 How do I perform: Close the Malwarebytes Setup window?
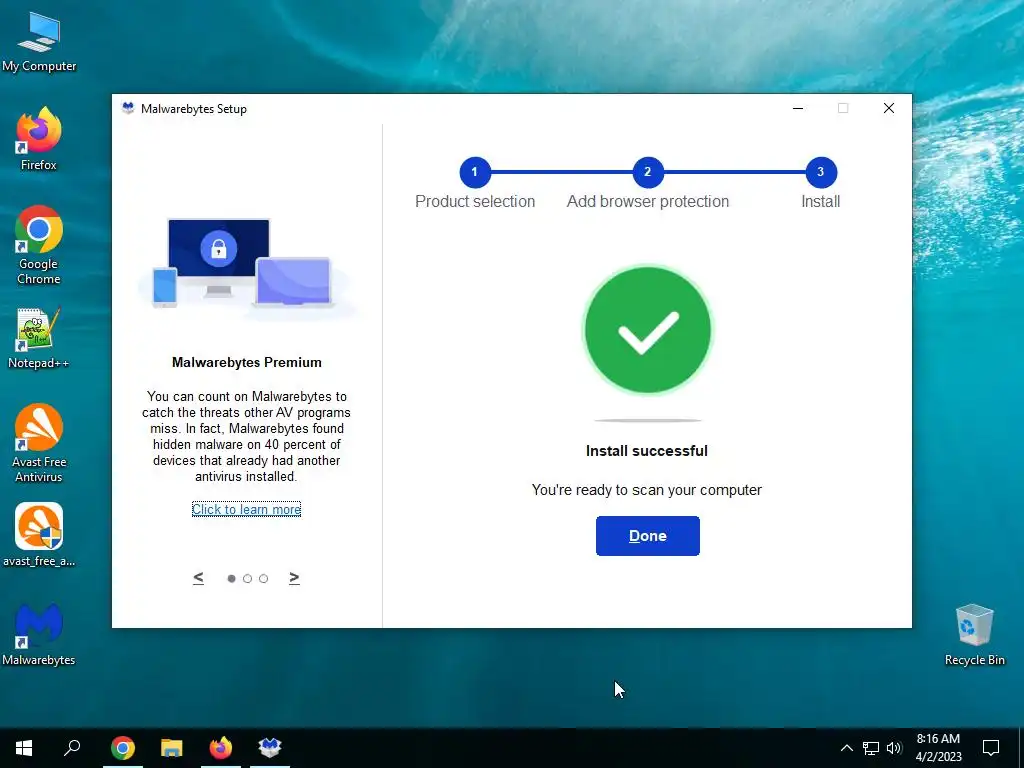(889, 108)
